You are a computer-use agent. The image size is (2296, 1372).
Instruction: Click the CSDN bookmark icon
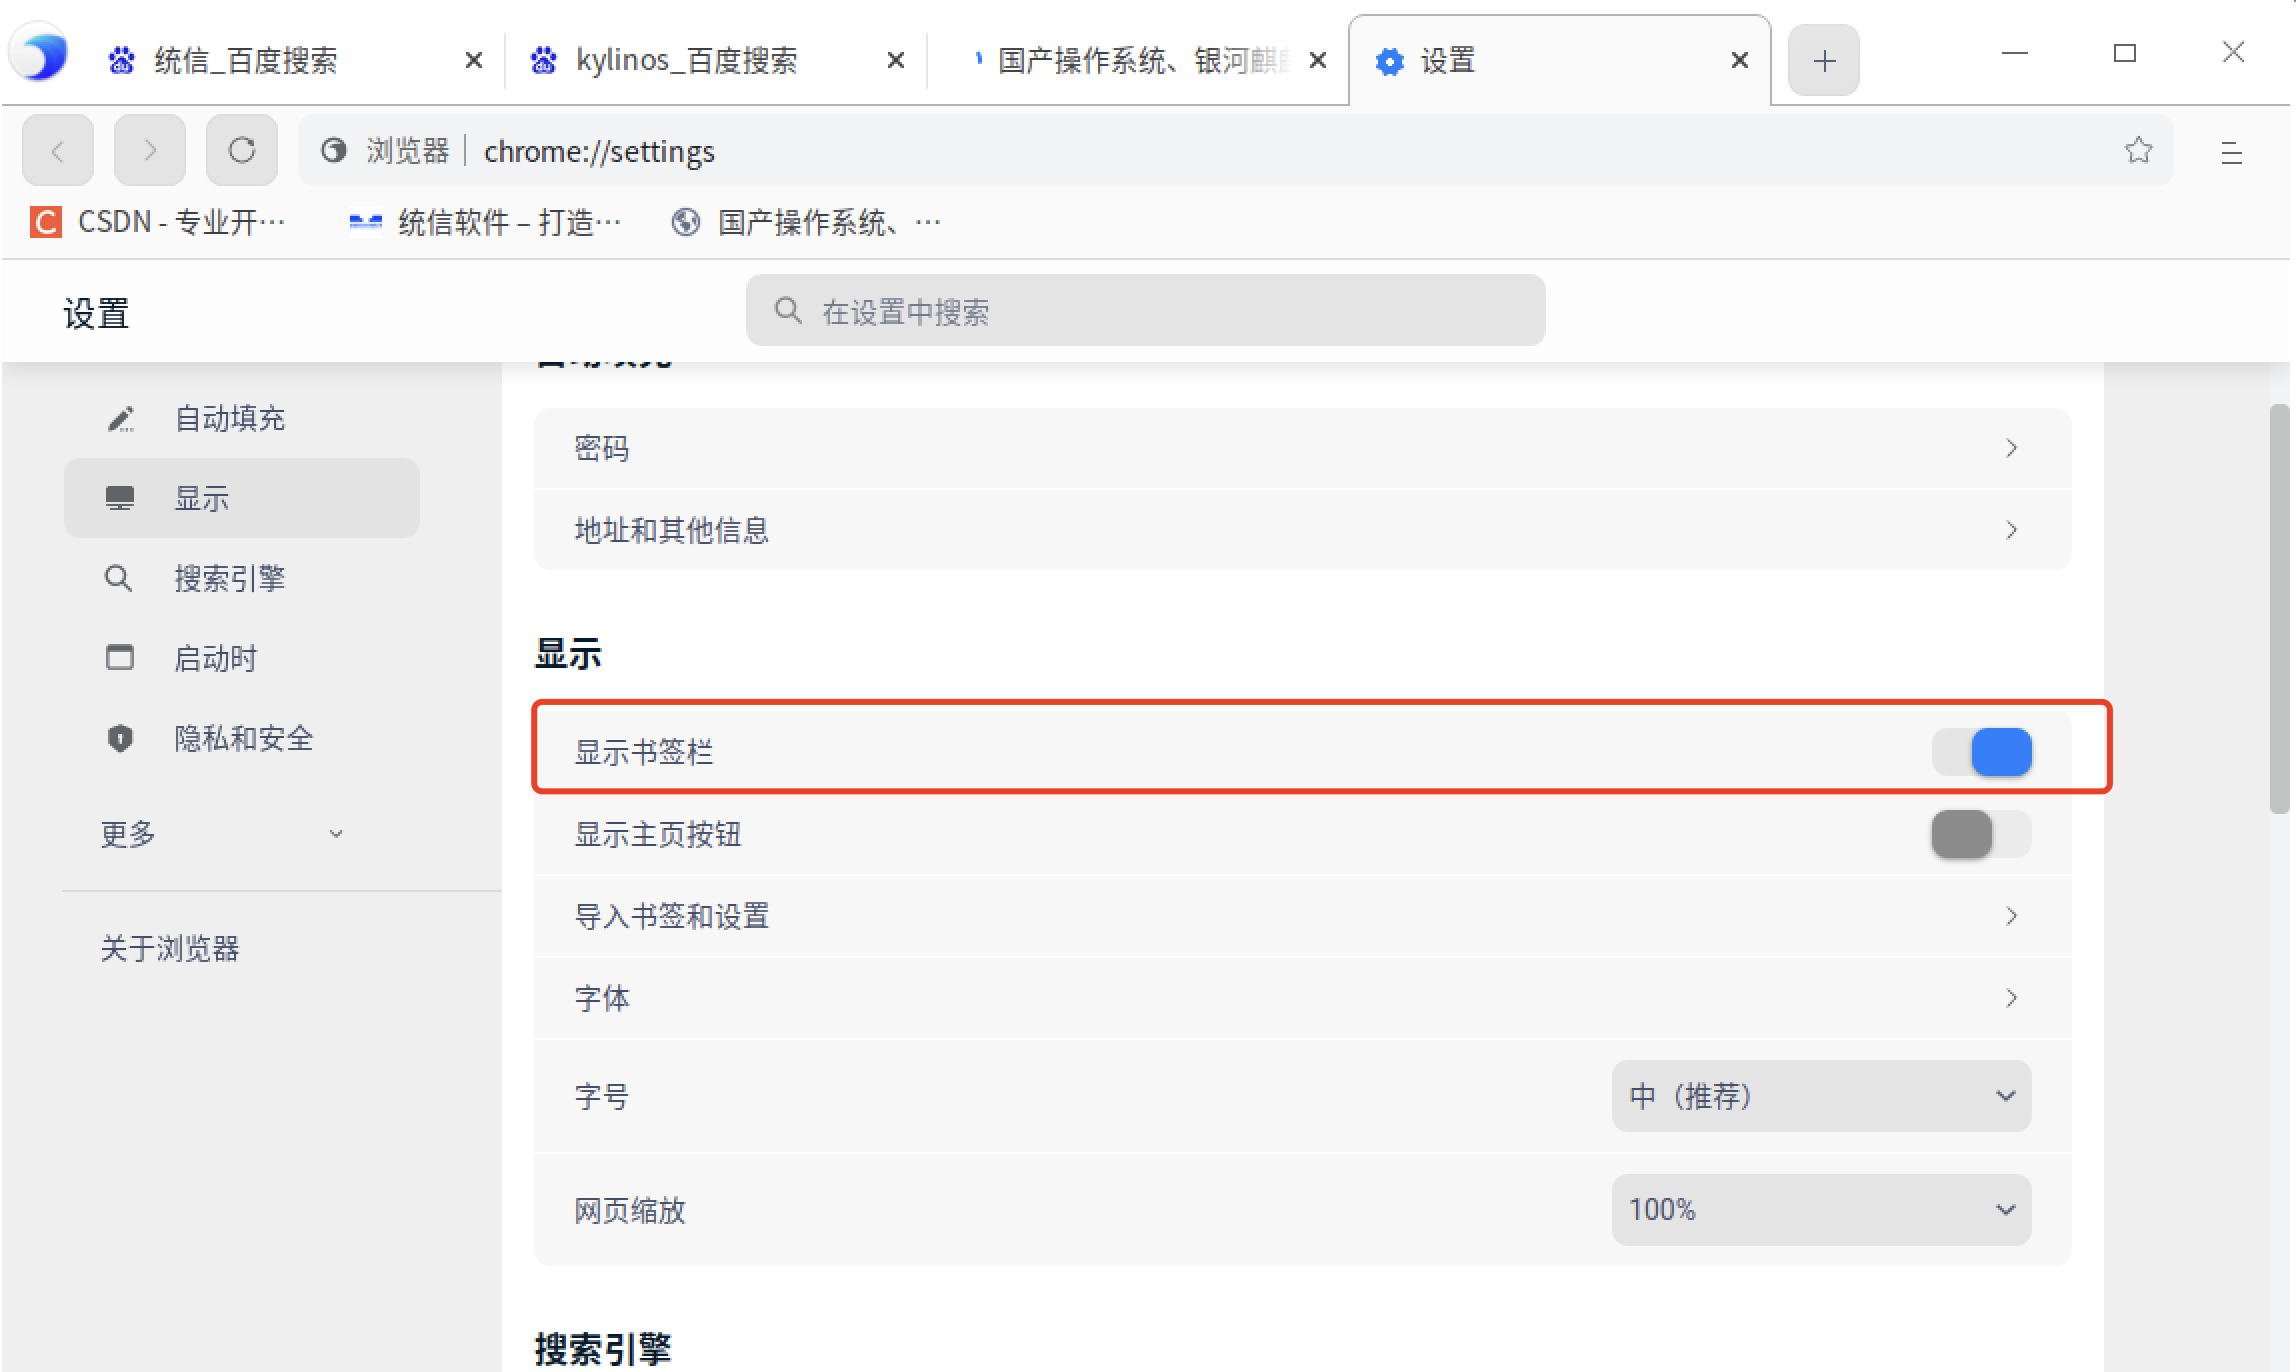46,222
